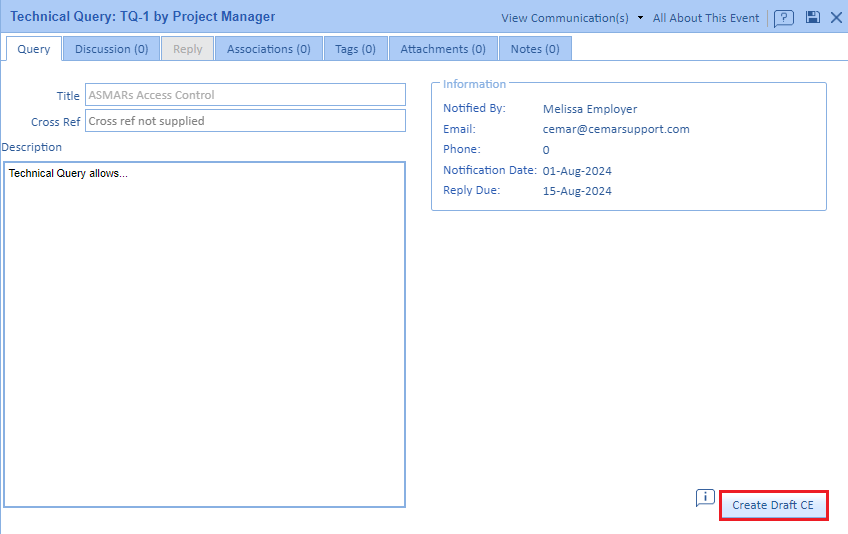
Task: Click the arrow beside View Communication(s)
Action: [x=640, y=18]
